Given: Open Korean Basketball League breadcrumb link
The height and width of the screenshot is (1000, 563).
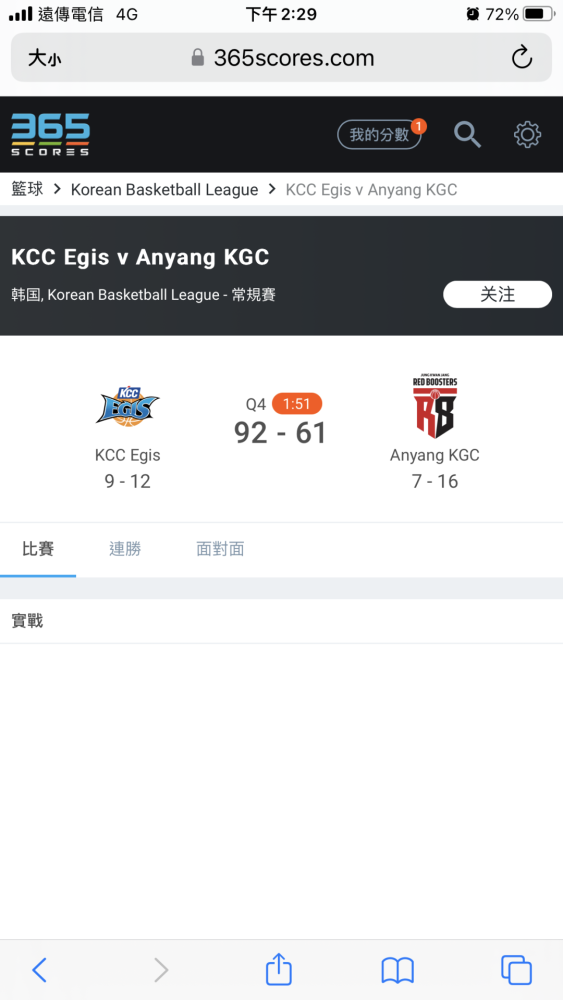Looking at the screenshot, I should (x=165, y=189).
